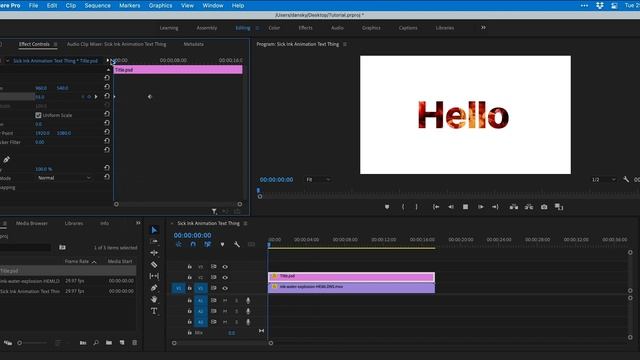This screenshot has height=360, width=640.
Task: Enable voice-over record on track A2
Action: click(248, 311)
